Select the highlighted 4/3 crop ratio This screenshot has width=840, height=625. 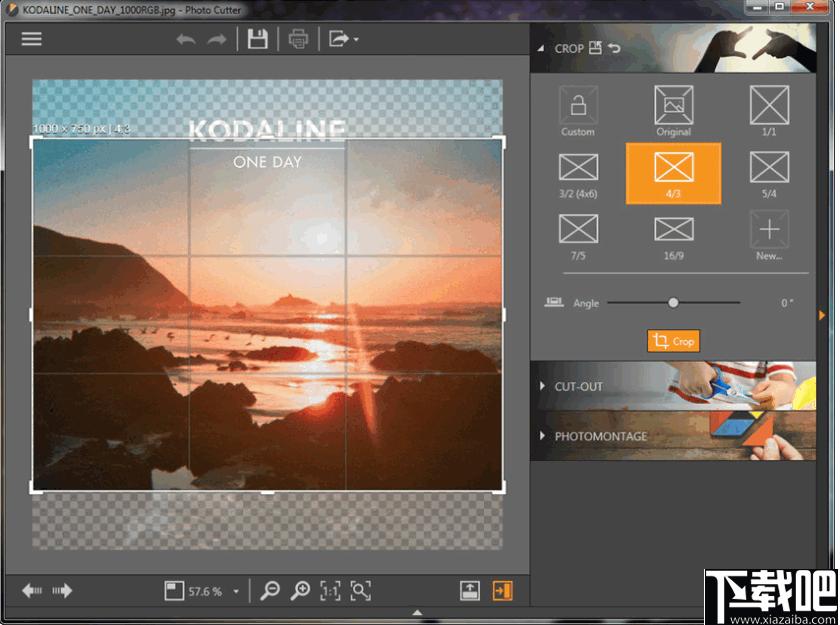pos(673,173)
